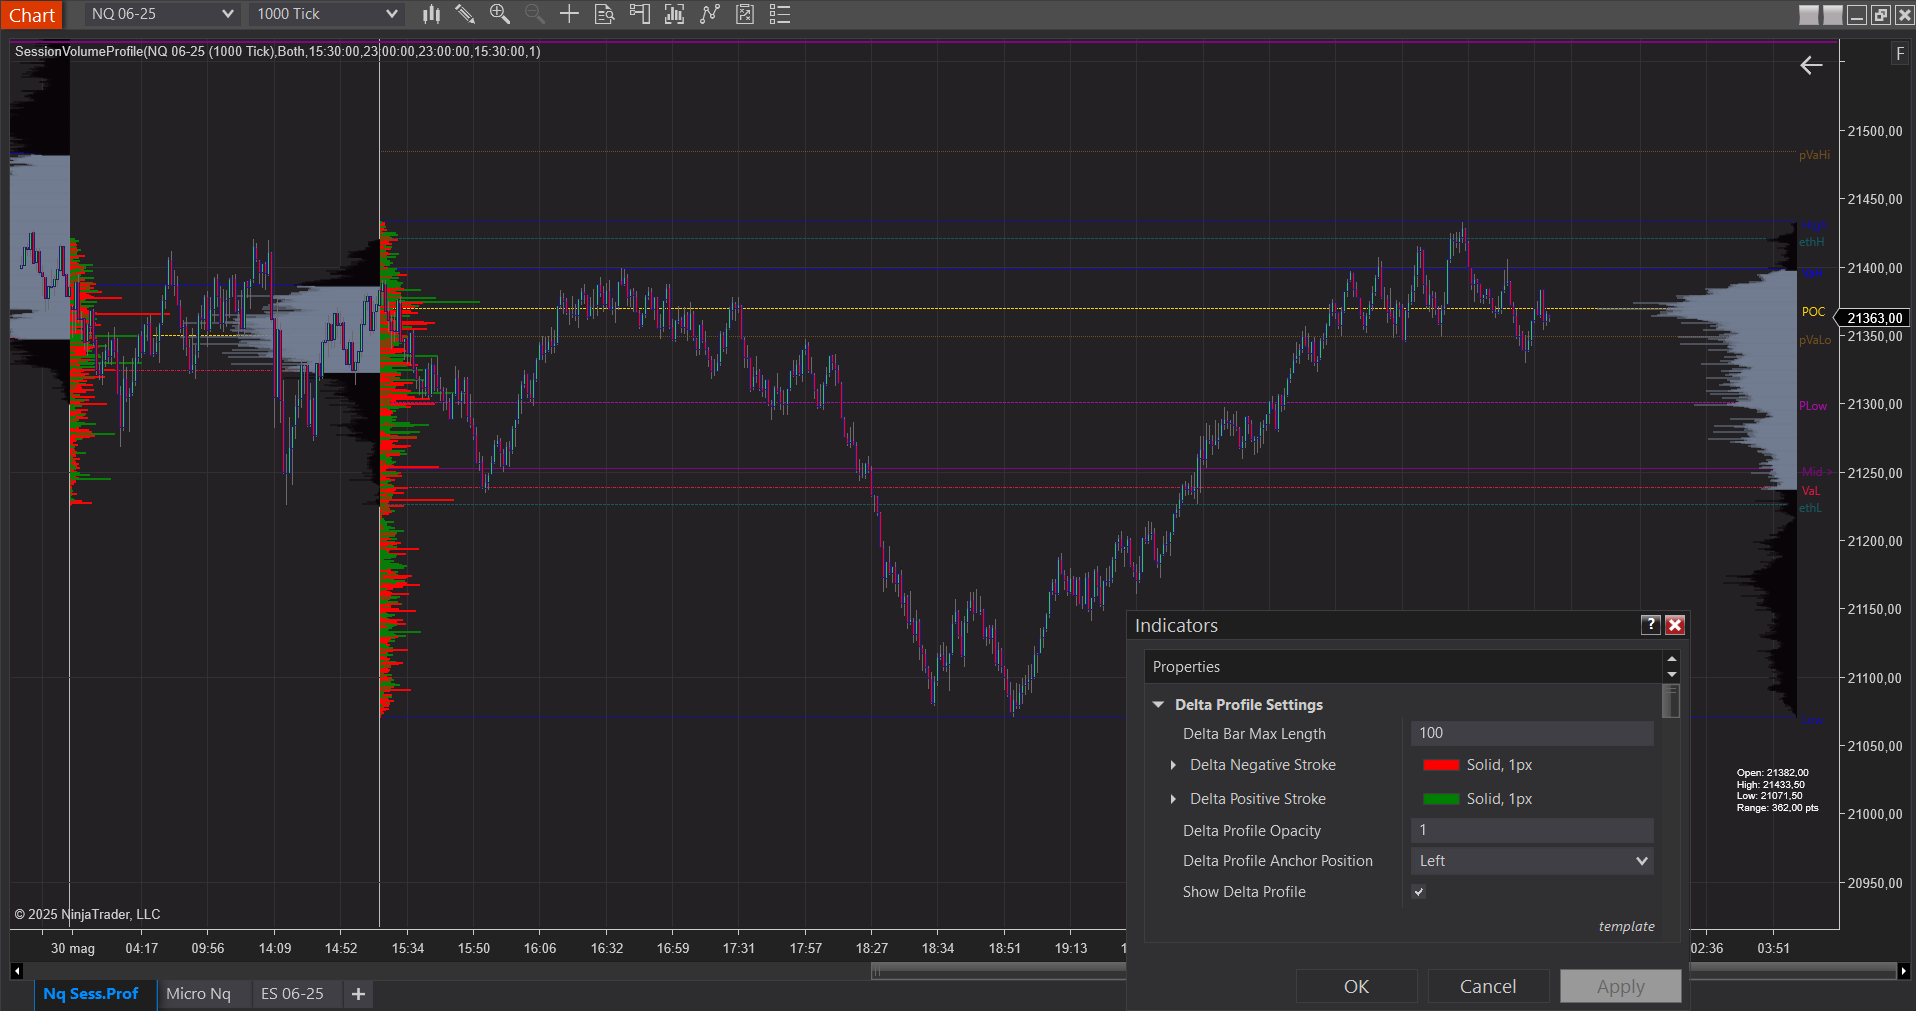1916x1011 pixels.
Task: Select the crosshair plus cursor icon
Action: 569,14
